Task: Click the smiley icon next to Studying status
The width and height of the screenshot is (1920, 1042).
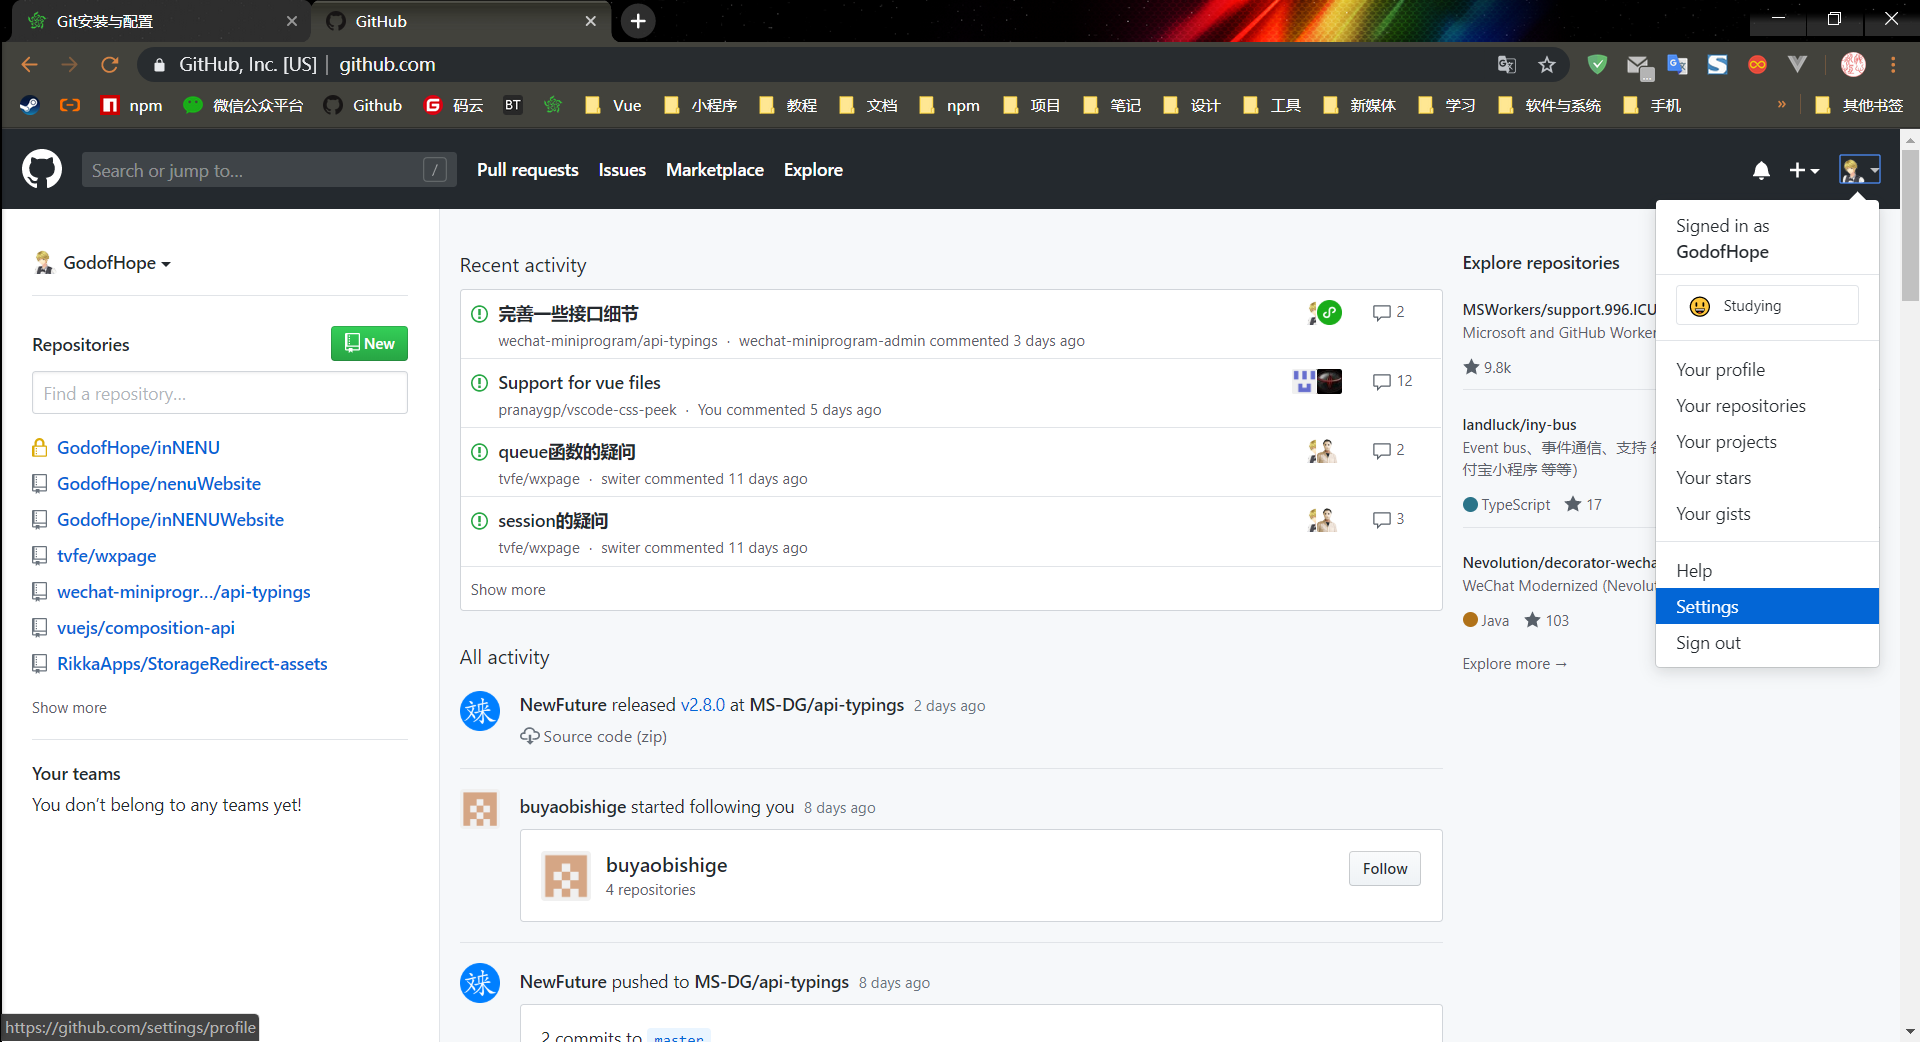Action: pos(1700,306)
